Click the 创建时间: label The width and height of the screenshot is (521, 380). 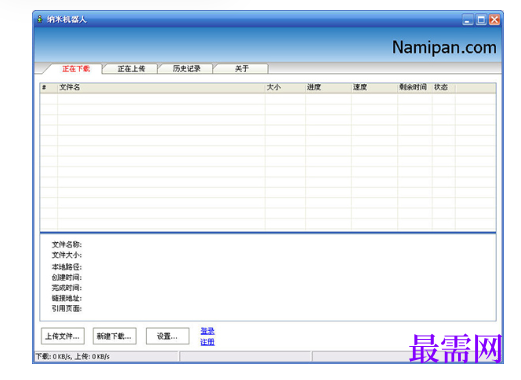click(67, 277)
